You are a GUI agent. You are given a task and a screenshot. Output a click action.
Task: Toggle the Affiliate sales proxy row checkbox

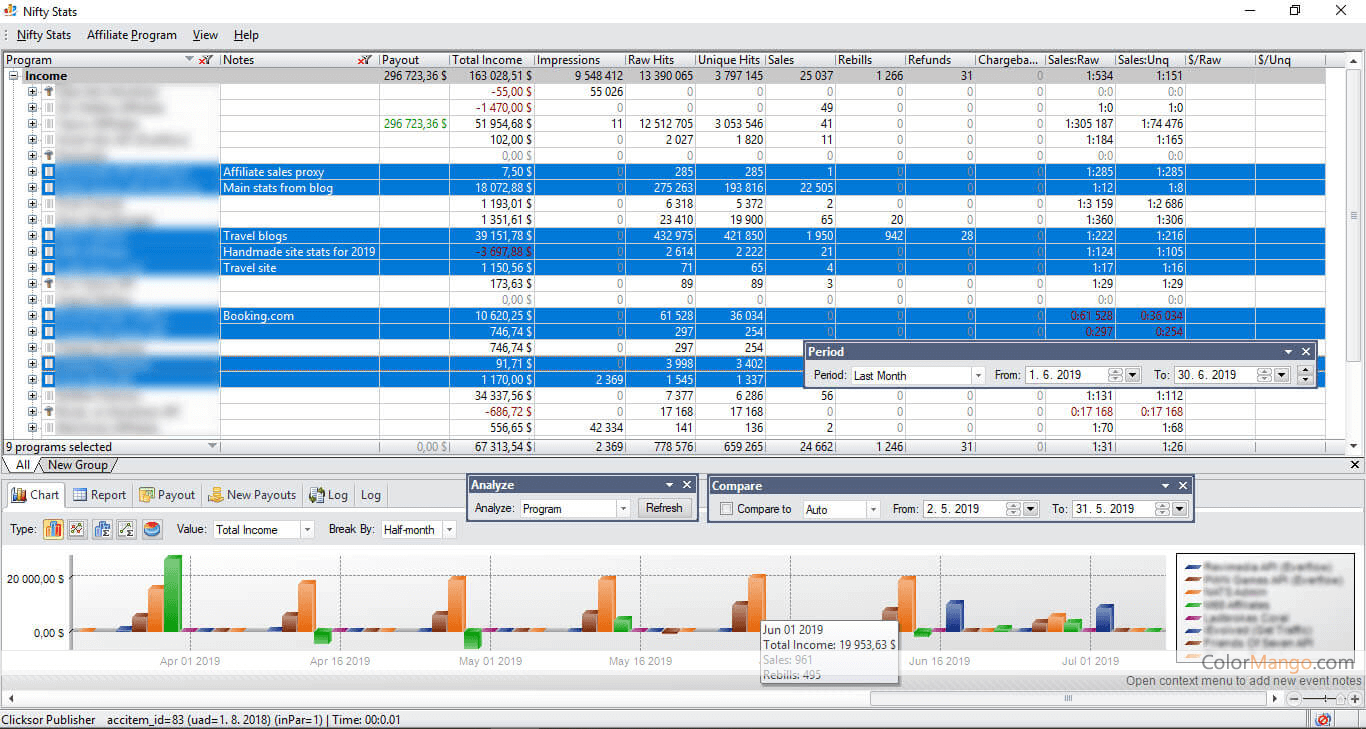(x=49, y=172)
